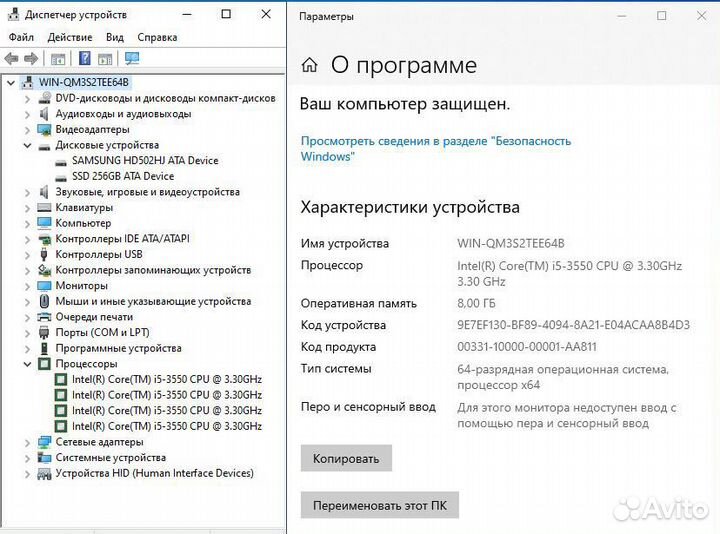720x534 pixels.
Task: Click the Порты (COM и LPT) icon
Action: pyautogui.click(x=44, y=332)
